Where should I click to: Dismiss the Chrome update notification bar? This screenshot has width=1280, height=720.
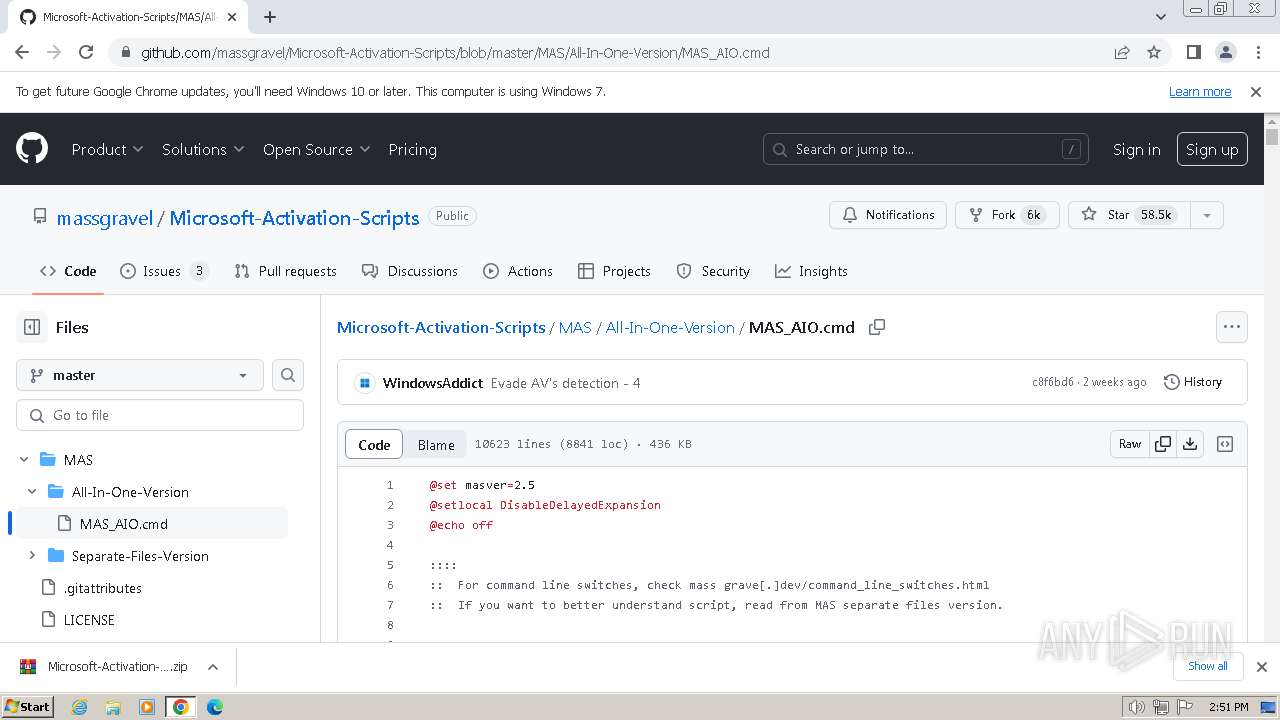(x=1256, y=91)
